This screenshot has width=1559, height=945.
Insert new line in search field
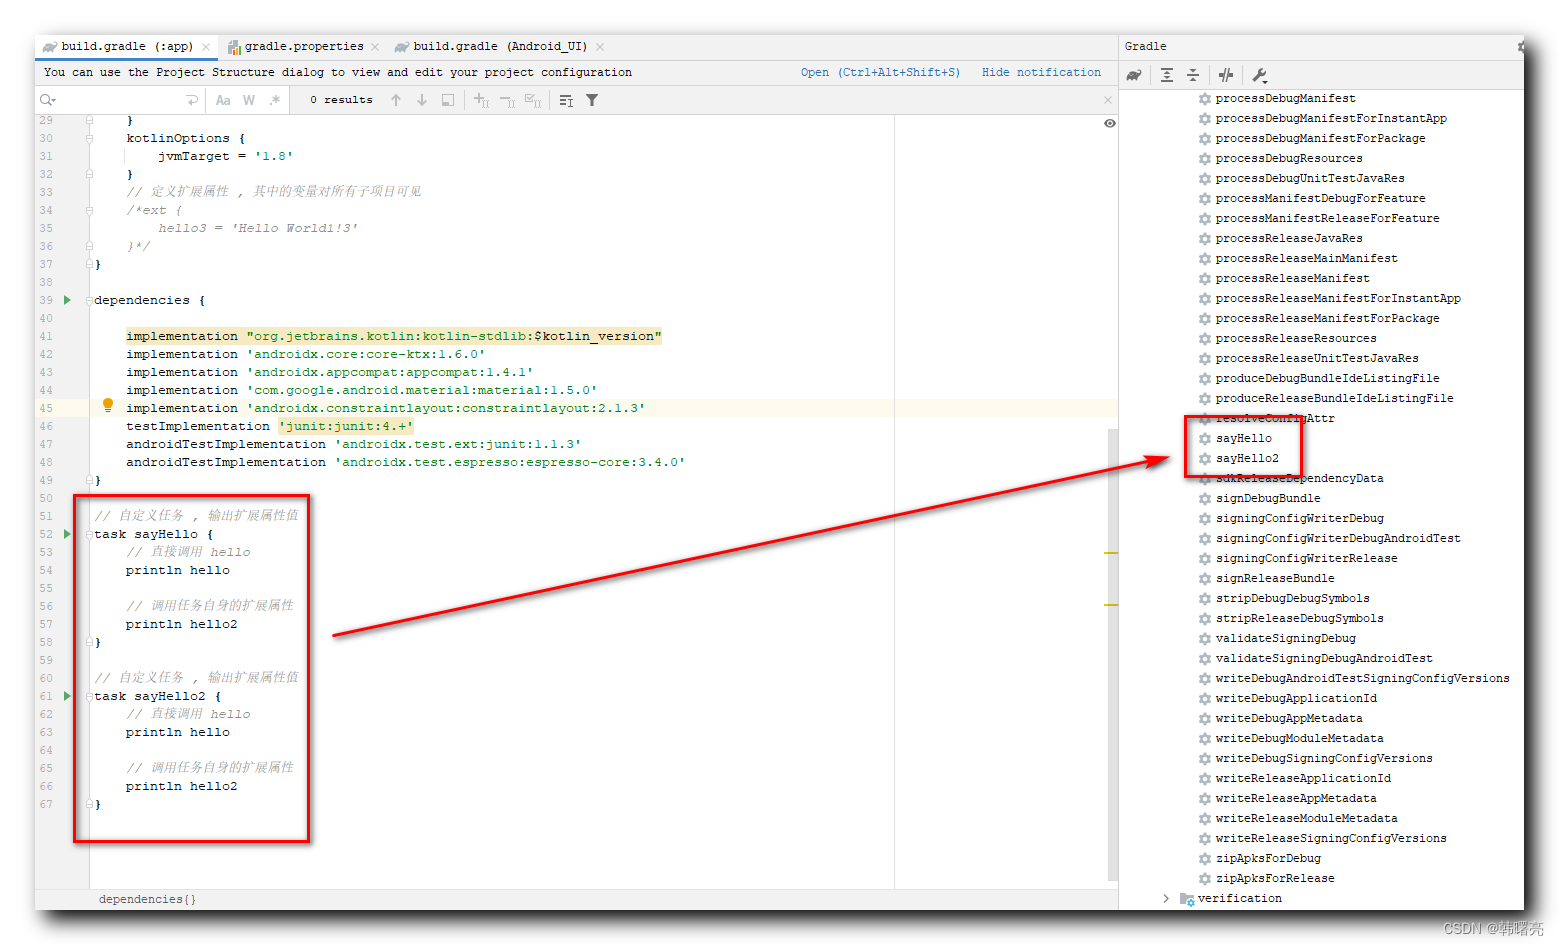tap(192, 100)
